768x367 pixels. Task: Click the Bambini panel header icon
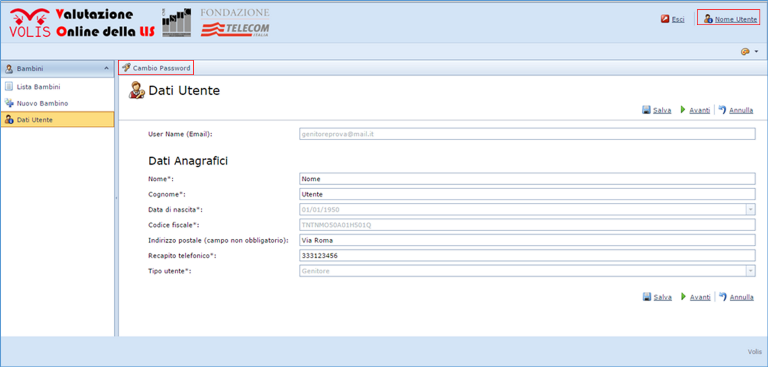(9, 69)
